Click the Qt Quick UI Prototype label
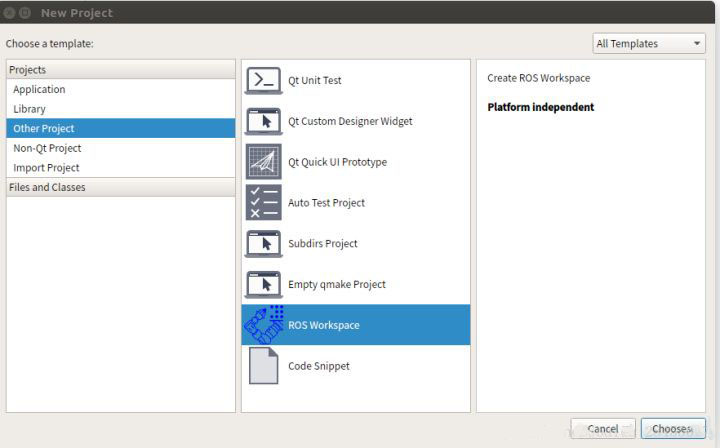 [x=337, y=162]
